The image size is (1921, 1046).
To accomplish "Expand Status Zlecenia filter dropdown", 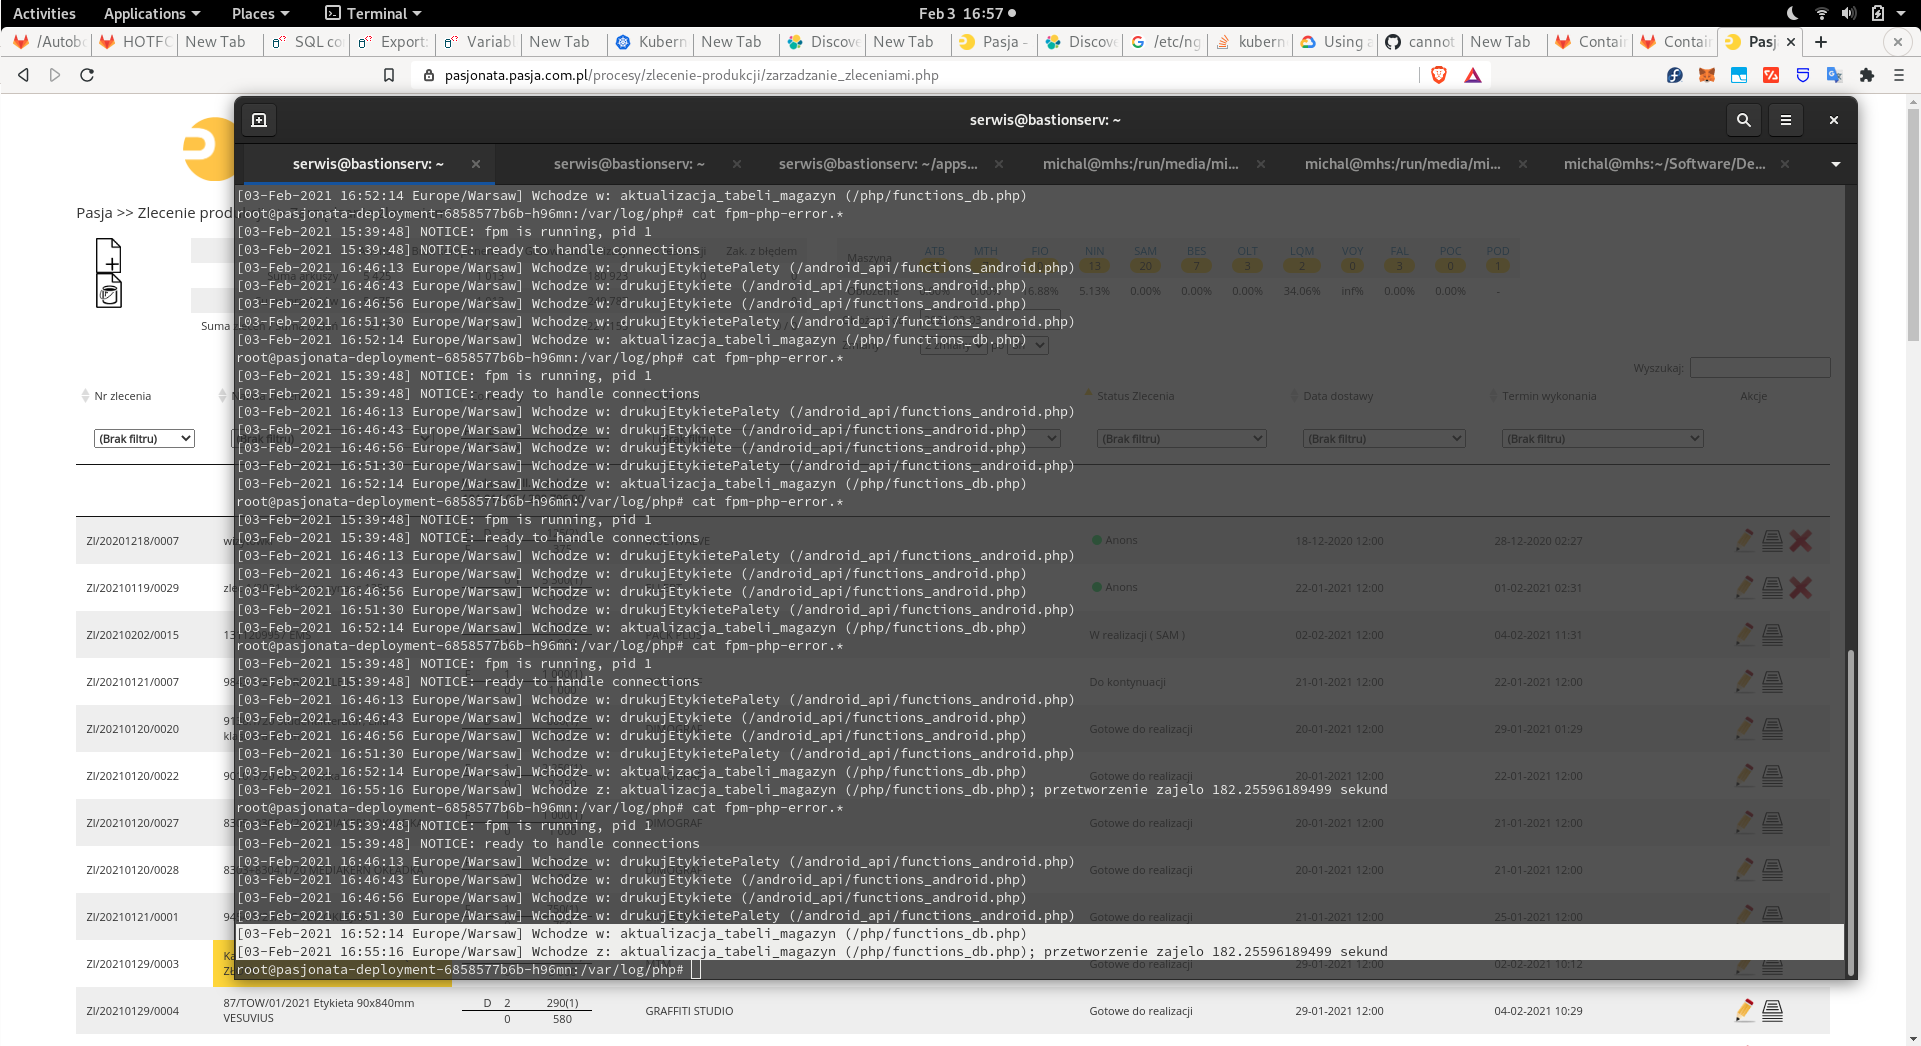I will pyautogui.click(x=1181, y=439).
